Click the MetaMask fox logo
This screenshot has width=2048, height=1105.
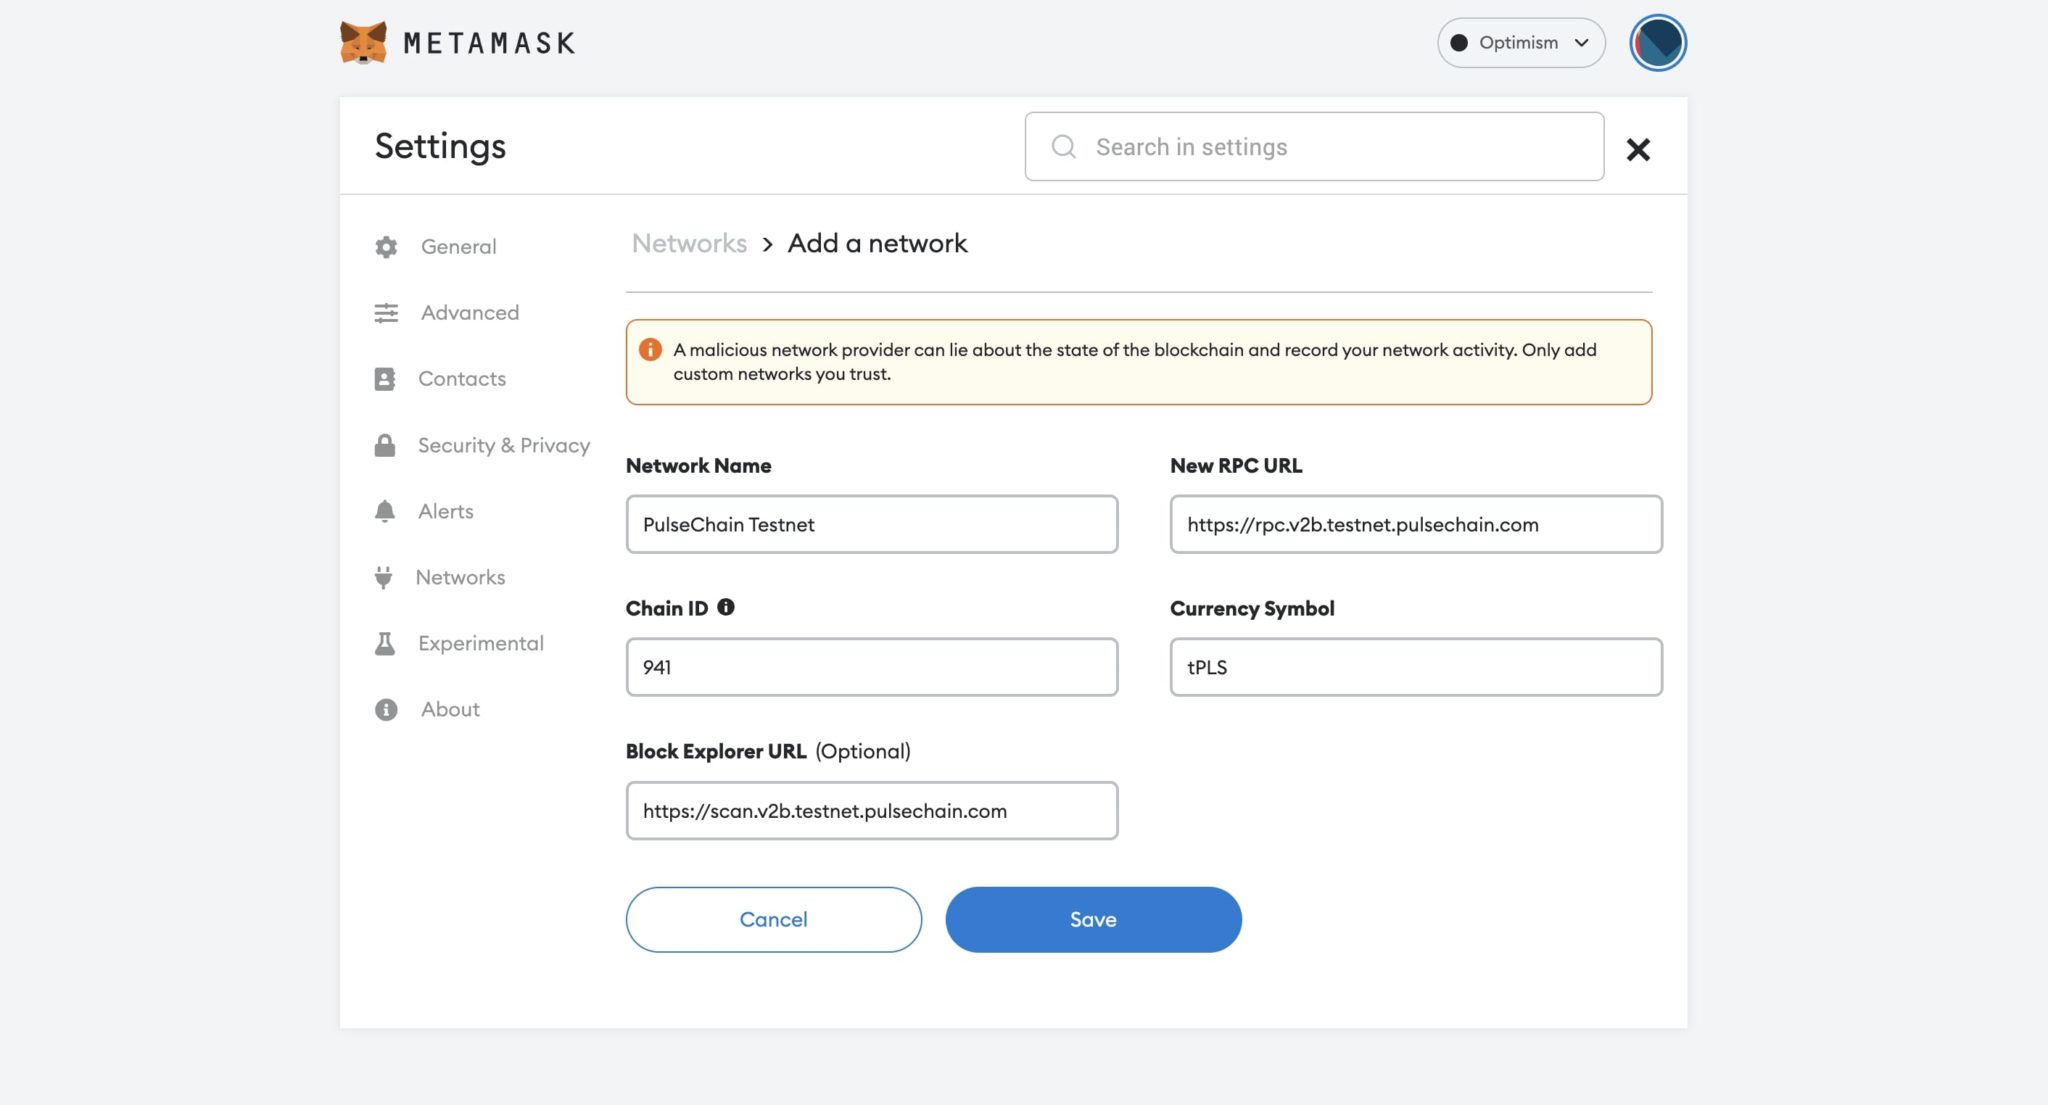pos(363,42)
